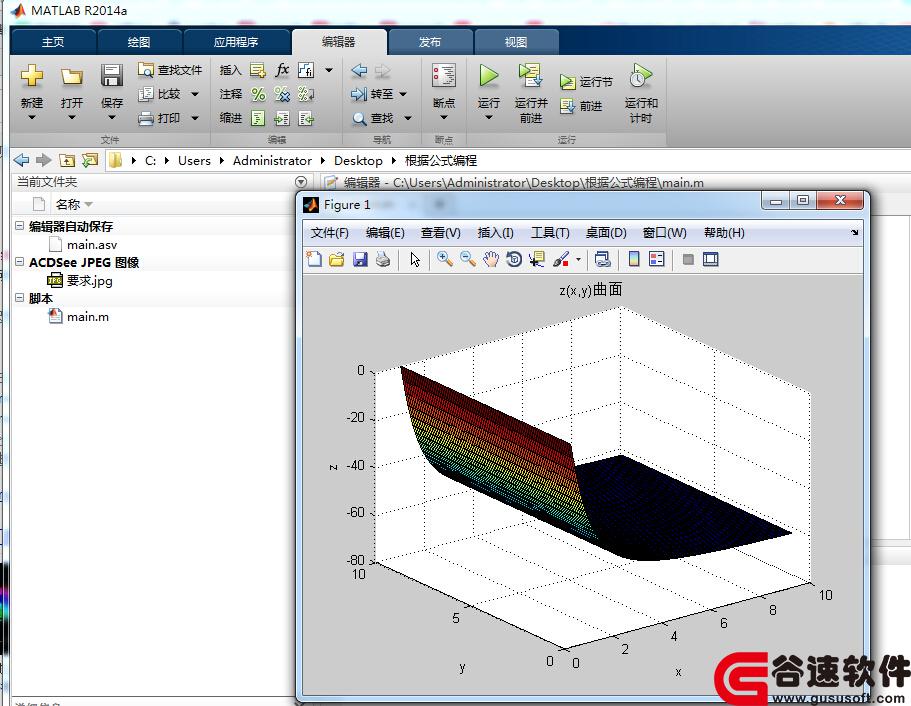Click the New Figure icon in Figure 1 toolbar
The height and width of the screenshot is (706, 911).
pos(314,259)
